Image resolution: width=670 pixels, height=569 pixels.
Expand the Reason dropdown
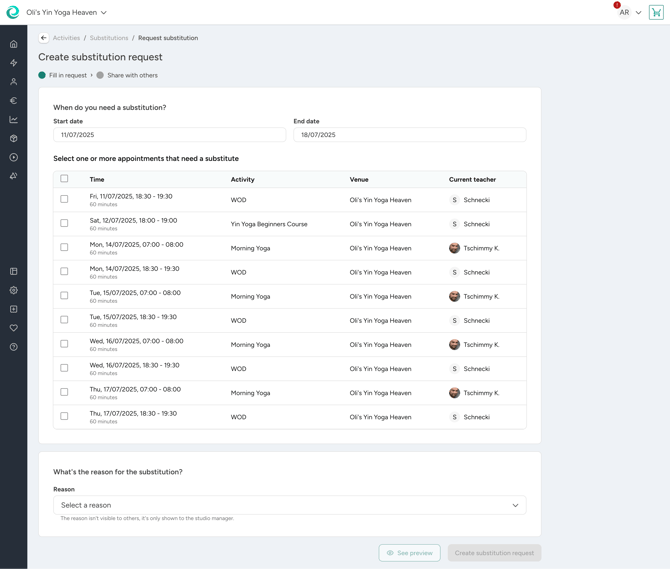pyautogui.click(x=289, y=505)
